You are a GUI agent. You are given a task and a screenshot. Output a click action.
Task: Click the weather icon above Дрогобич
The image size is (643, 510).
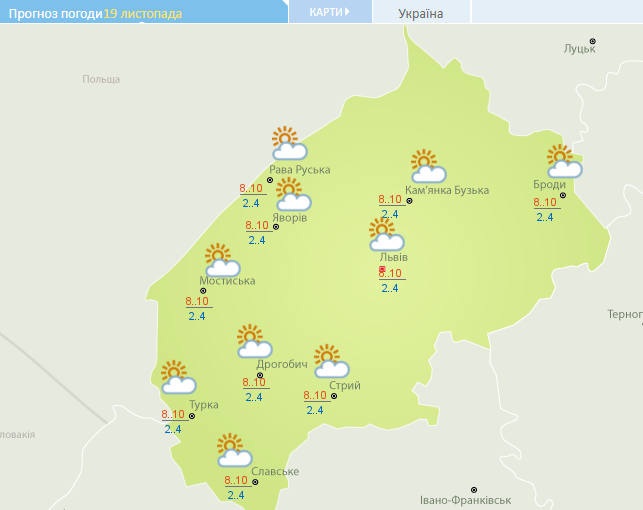[253, 341]
